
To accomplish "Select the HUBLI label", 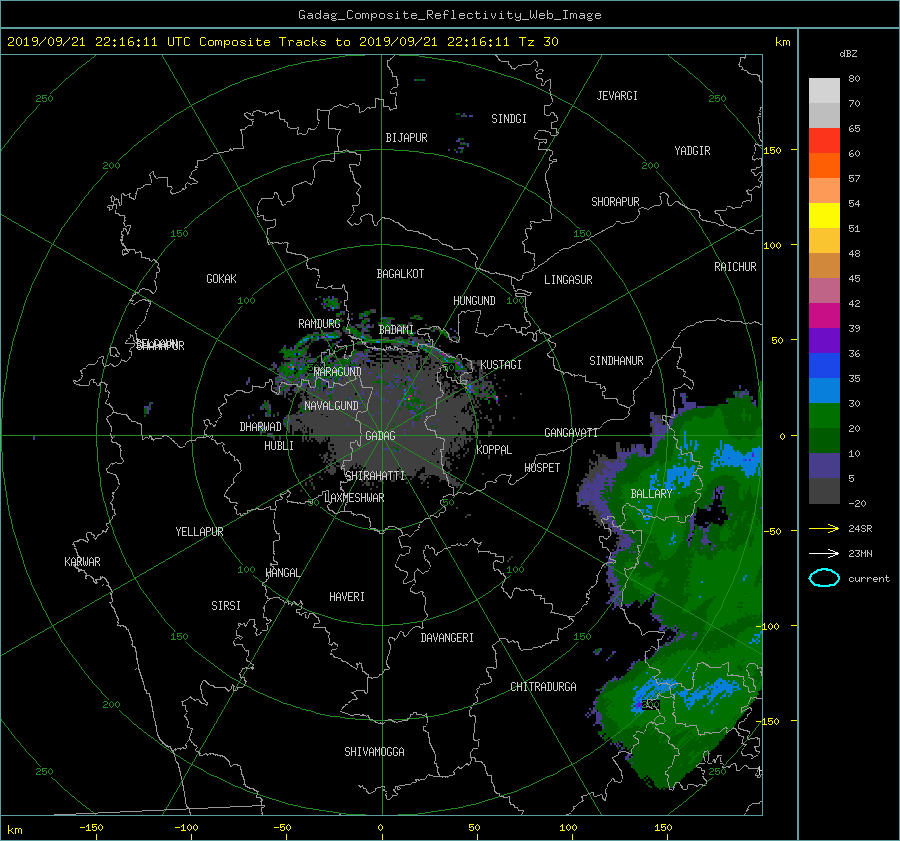I will 278,446.
